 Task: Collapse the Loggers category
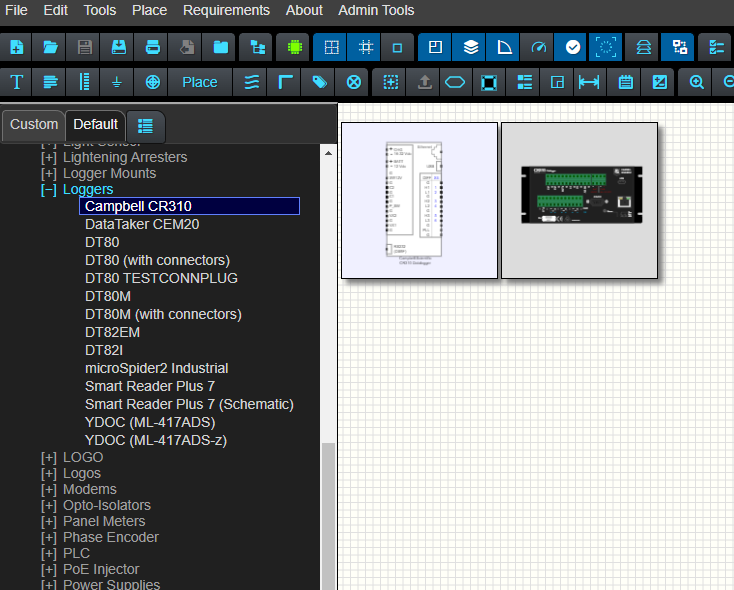click(x=49, y=190)
